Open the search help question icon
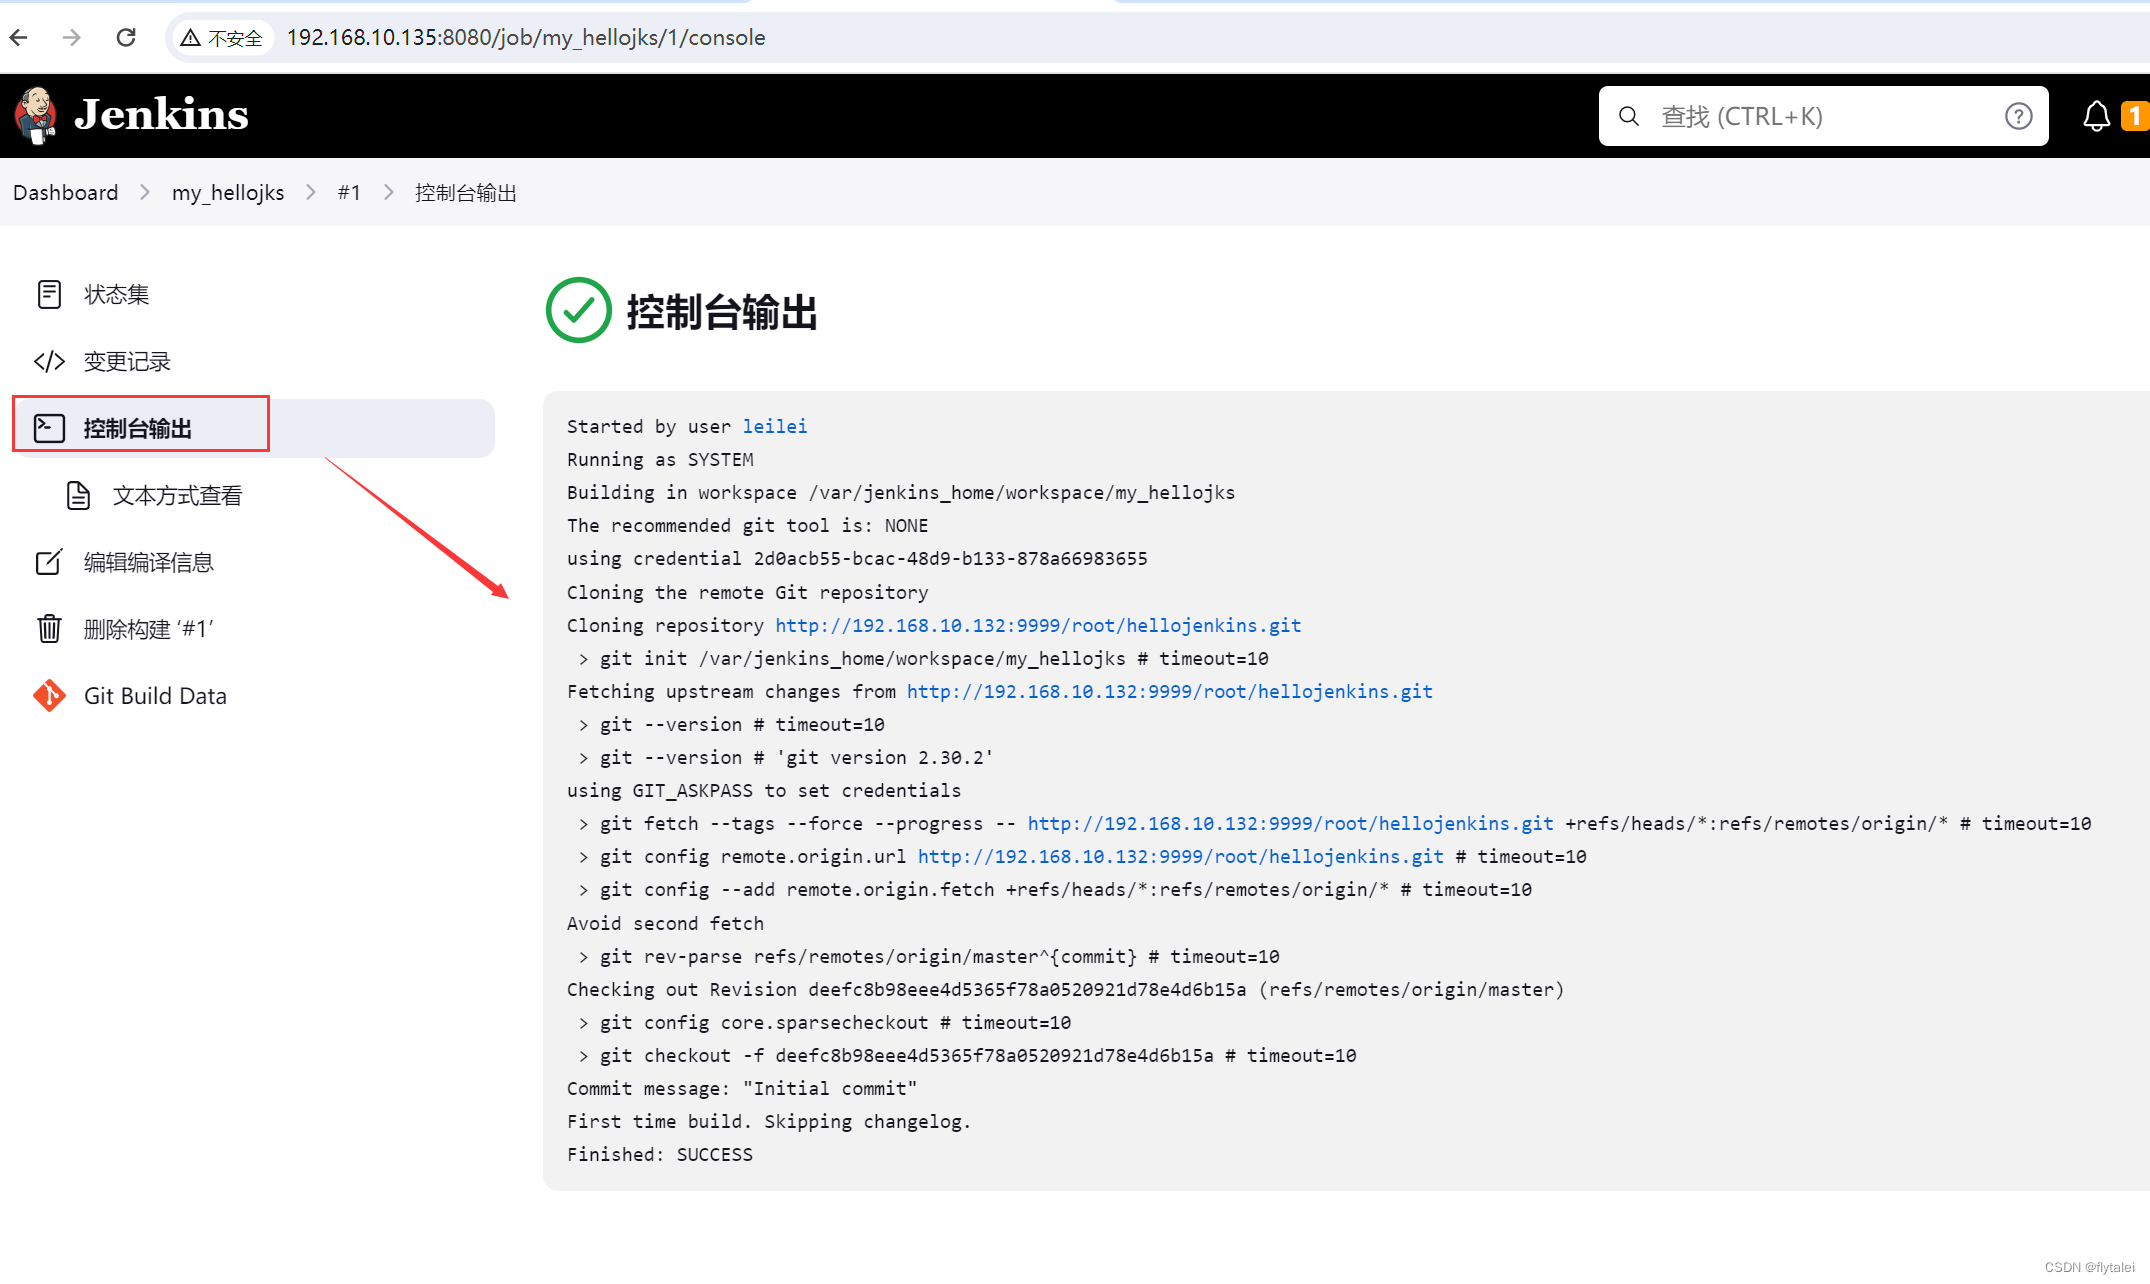Image resolution: width=2150 pixels, height=1284 pixels. pyautogui.click(x=2018, y=116)
